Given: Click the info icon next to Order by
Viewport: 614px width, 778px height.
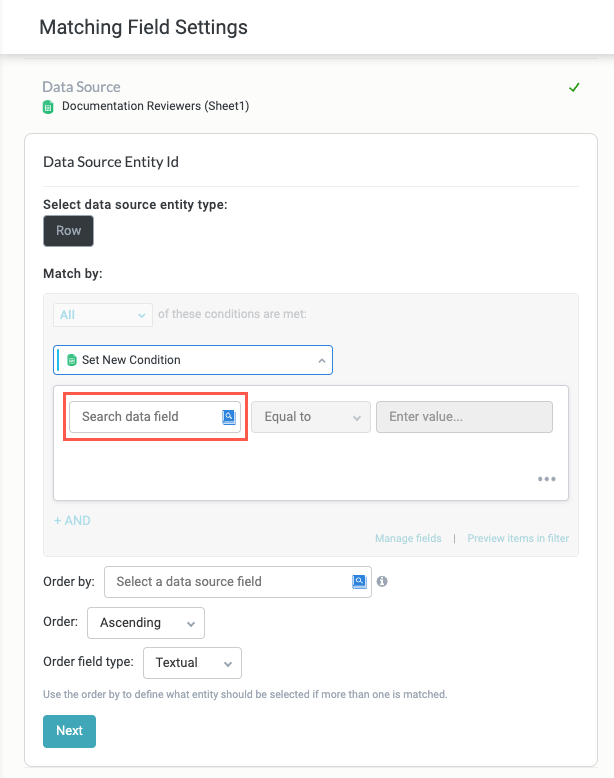Looking at the screenshot, I should [383, 581].
